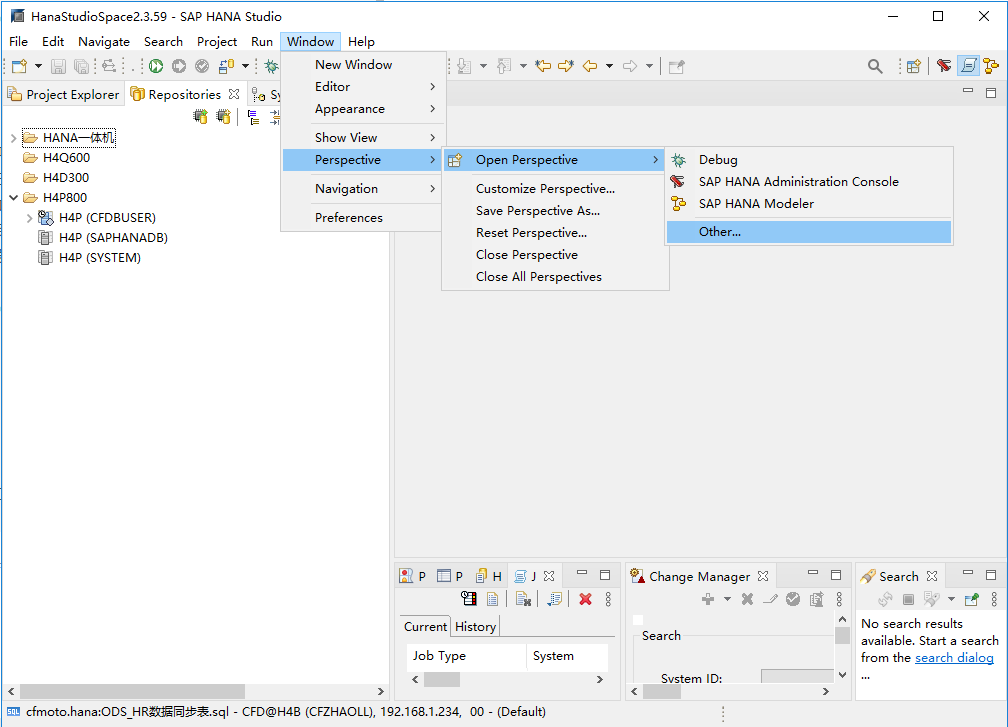The height and width of the screenshot is (727, 1008).
Task: Click the Debug bug icon in toolbar
Action: (x=271, y=66)
